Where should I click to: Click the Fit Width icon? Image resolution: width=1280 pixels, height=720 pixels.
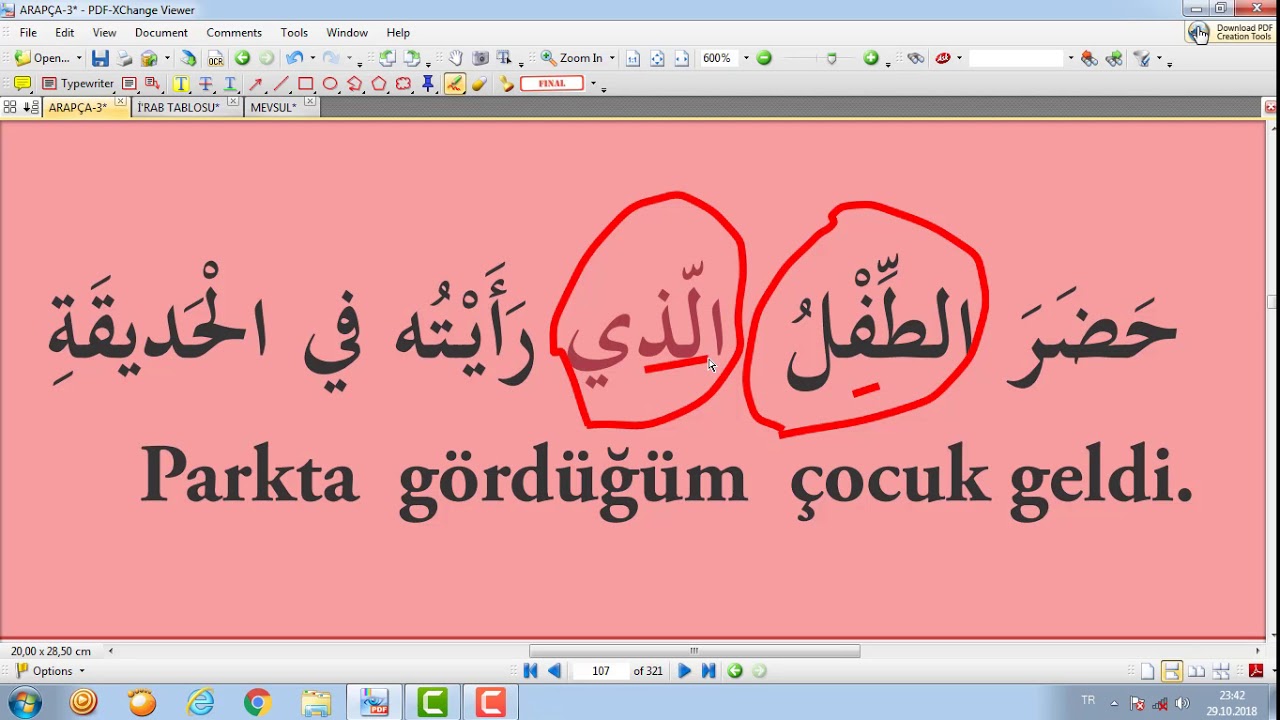(682, 58)
